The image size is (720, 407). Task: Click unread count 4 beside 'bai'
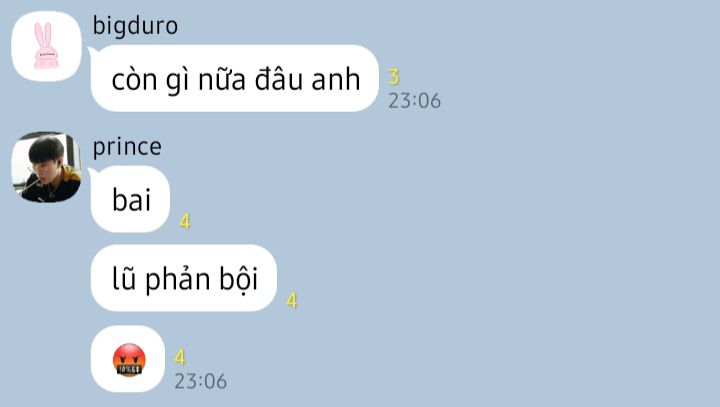click(185, 222)
